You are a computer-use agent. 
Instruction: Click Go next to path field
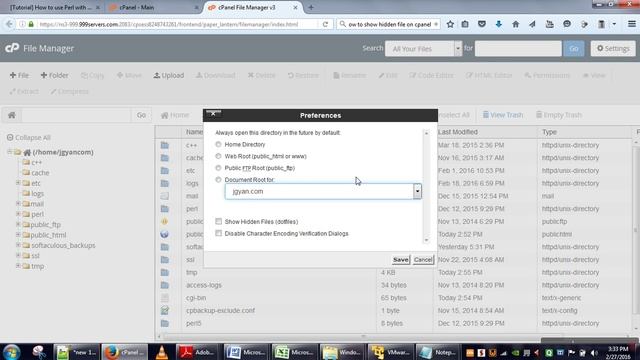(x=141, y=115)
